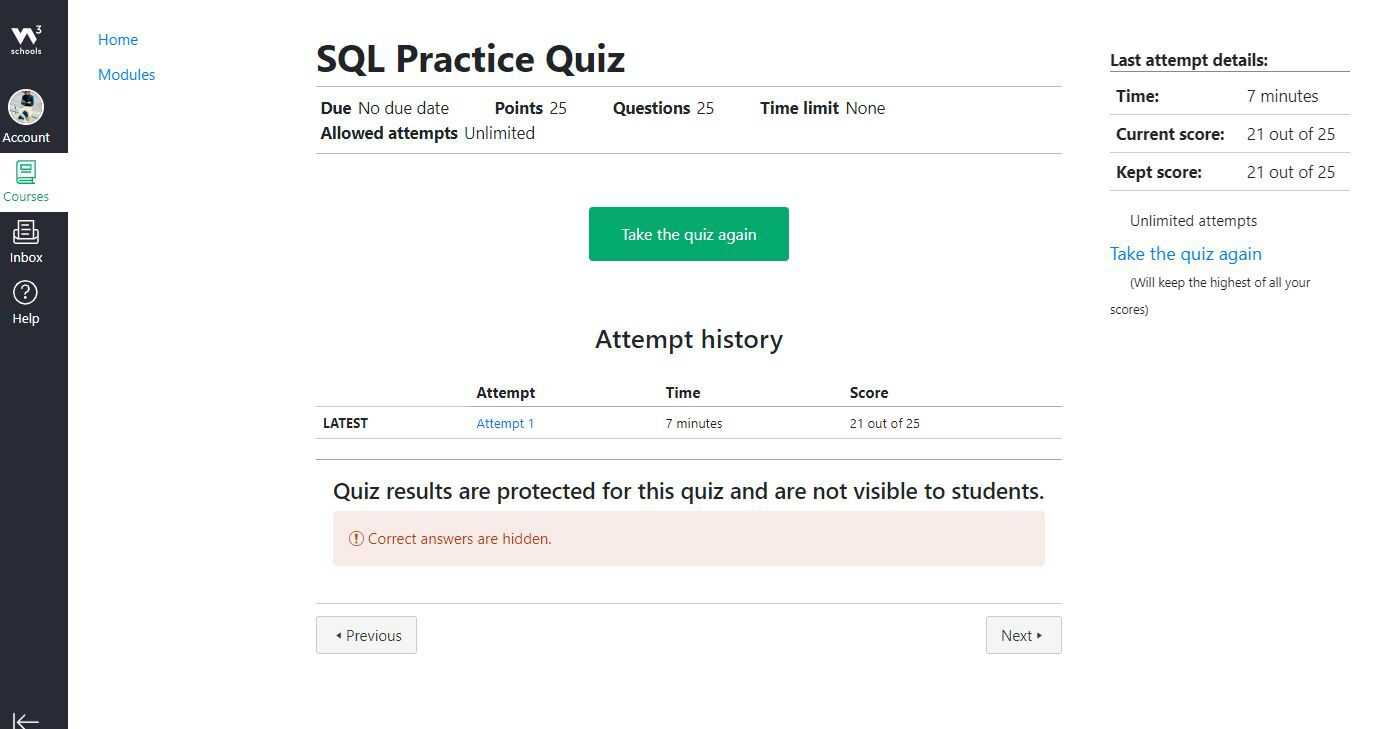Open the Help question mark icon

pyautogui.click(x=26, y=292)
